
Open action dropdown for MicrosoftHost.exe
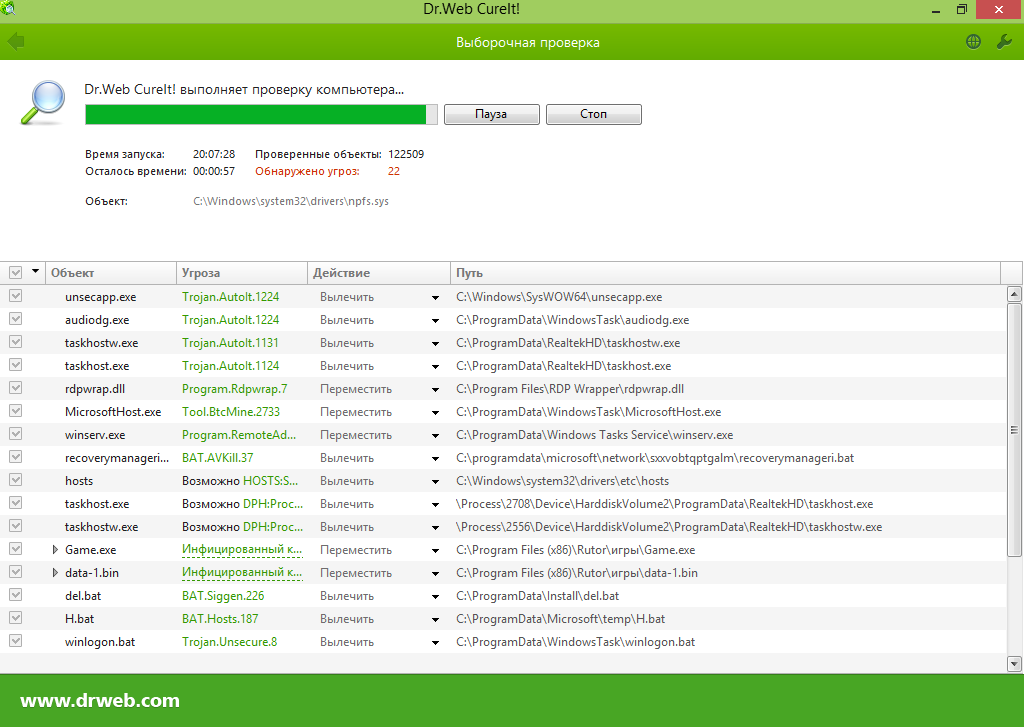435,413
